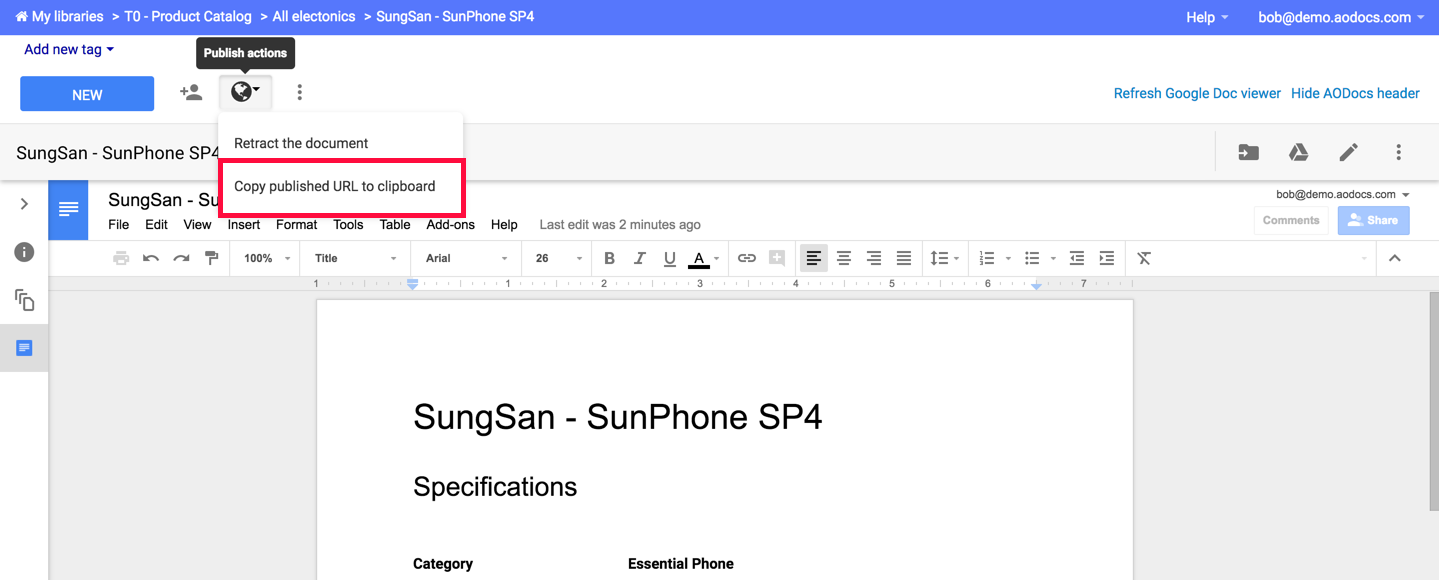
Task: Open the Edit menu
Action: (156, 225)
